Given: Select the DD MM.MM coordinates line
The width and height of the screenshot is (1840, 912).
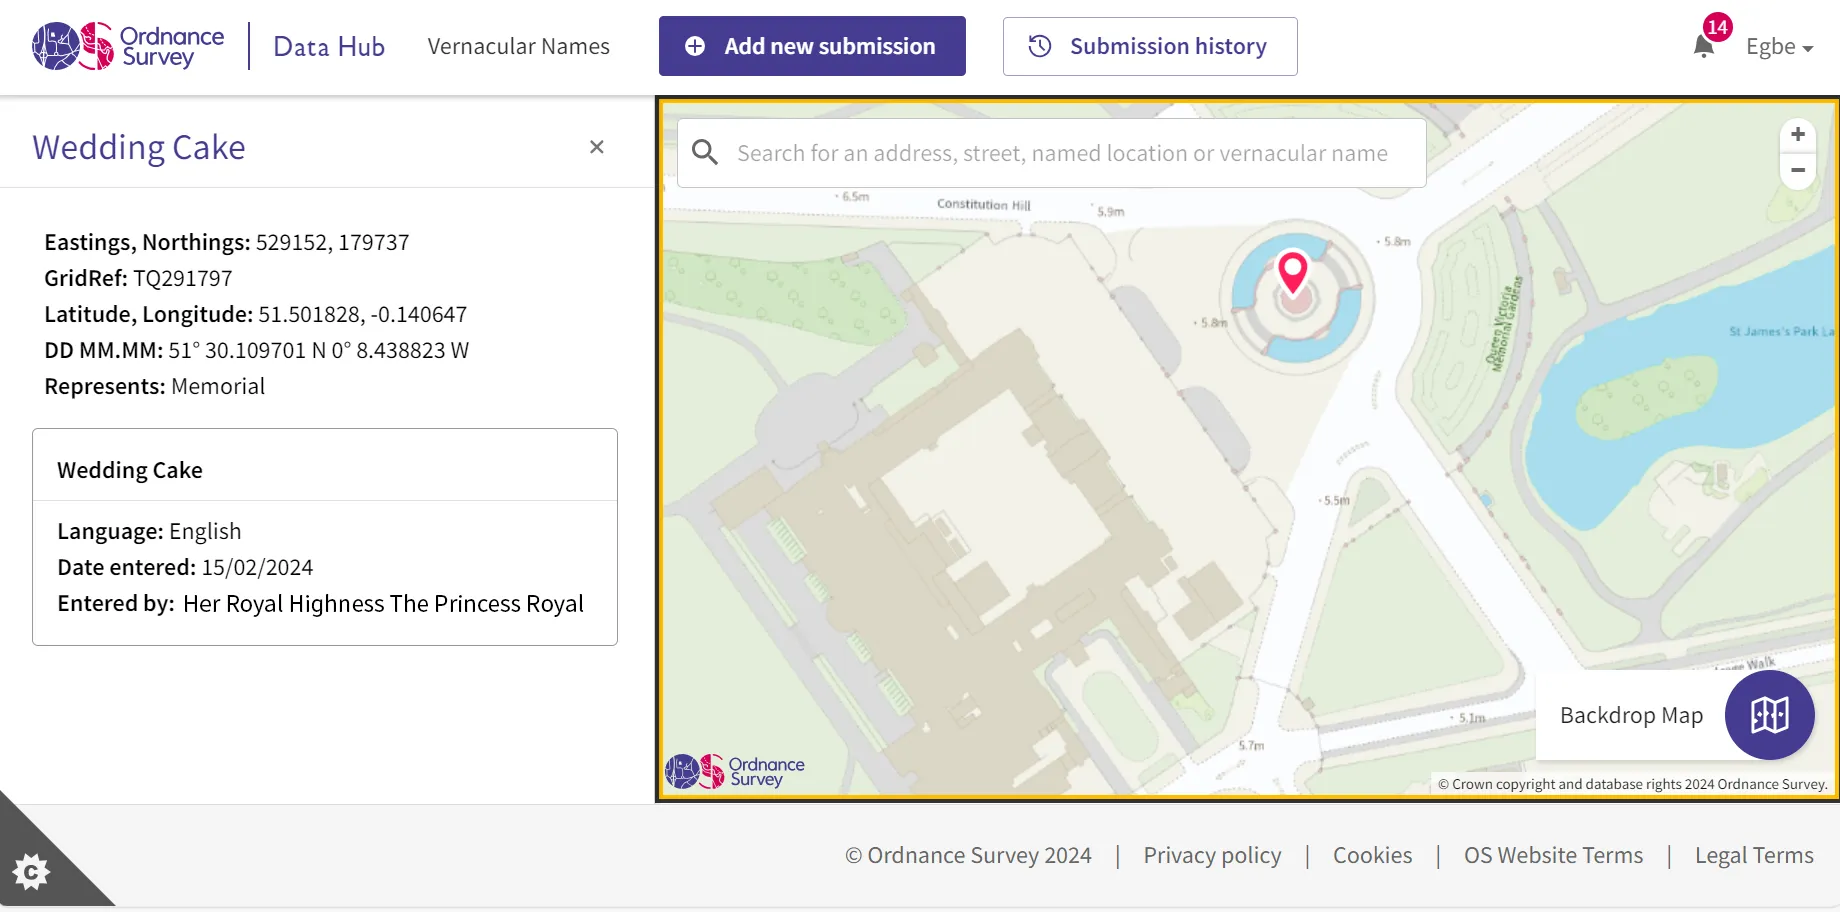Looking at the screenshot, I should (x=256, y=350).
